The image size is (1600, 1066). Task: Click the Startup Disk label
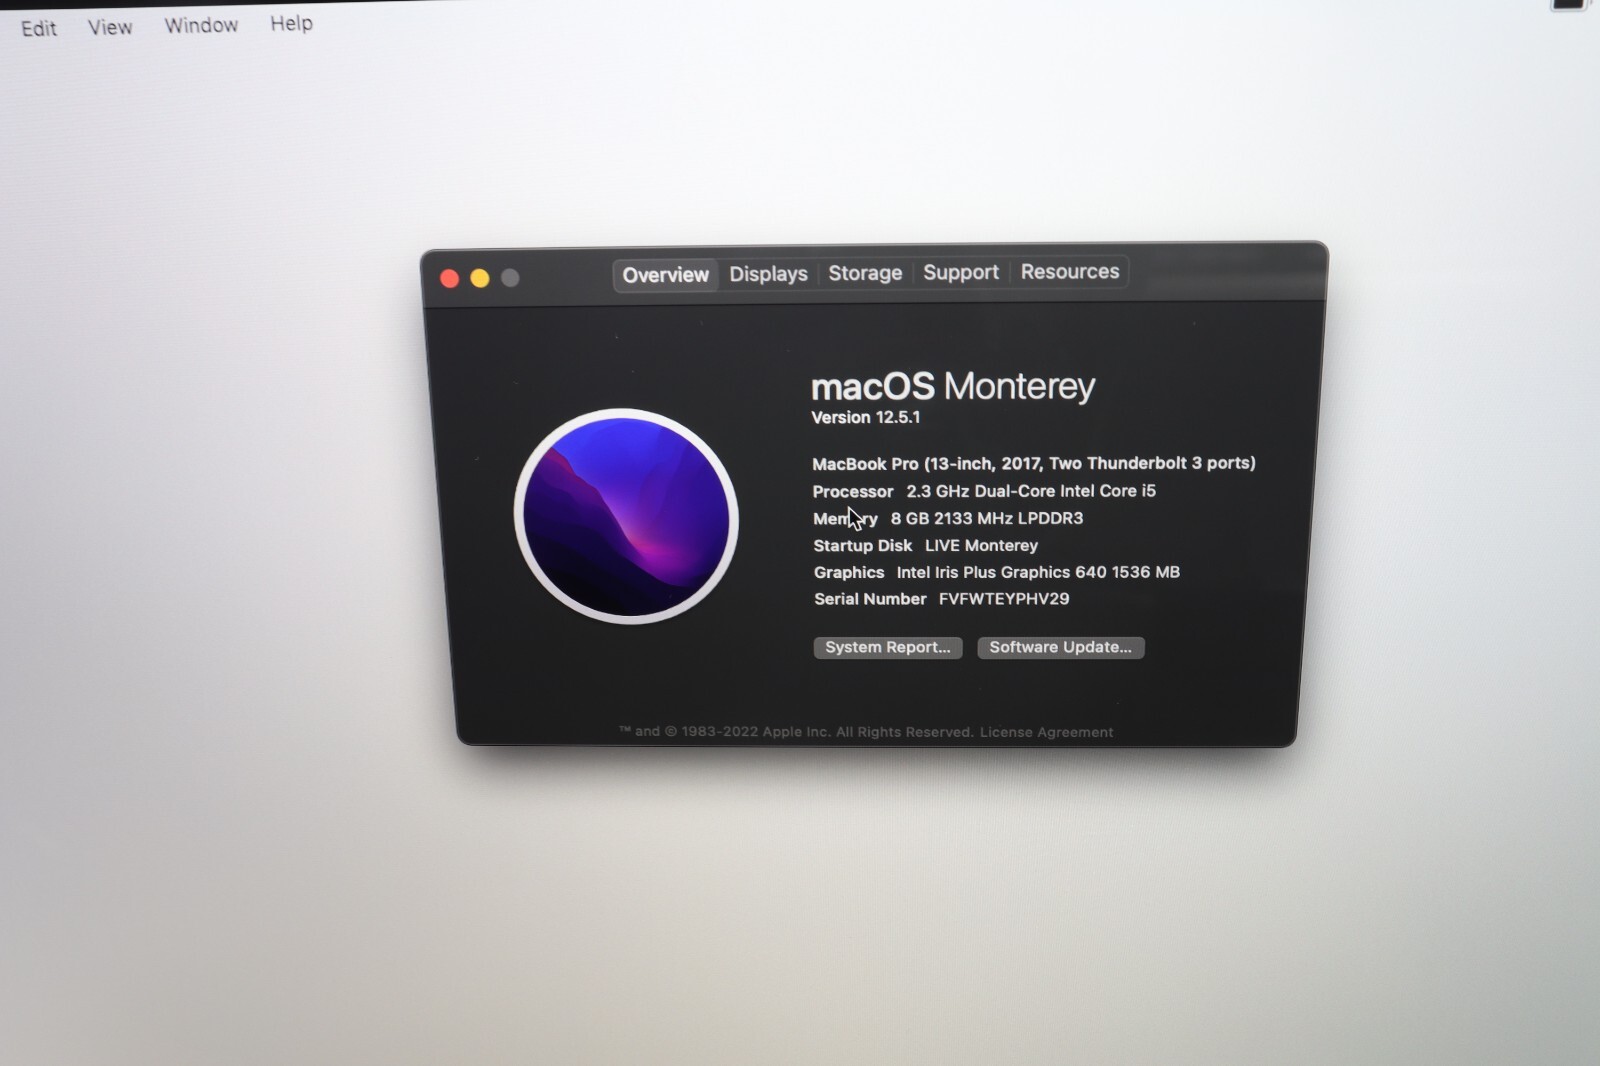point(863,545)
